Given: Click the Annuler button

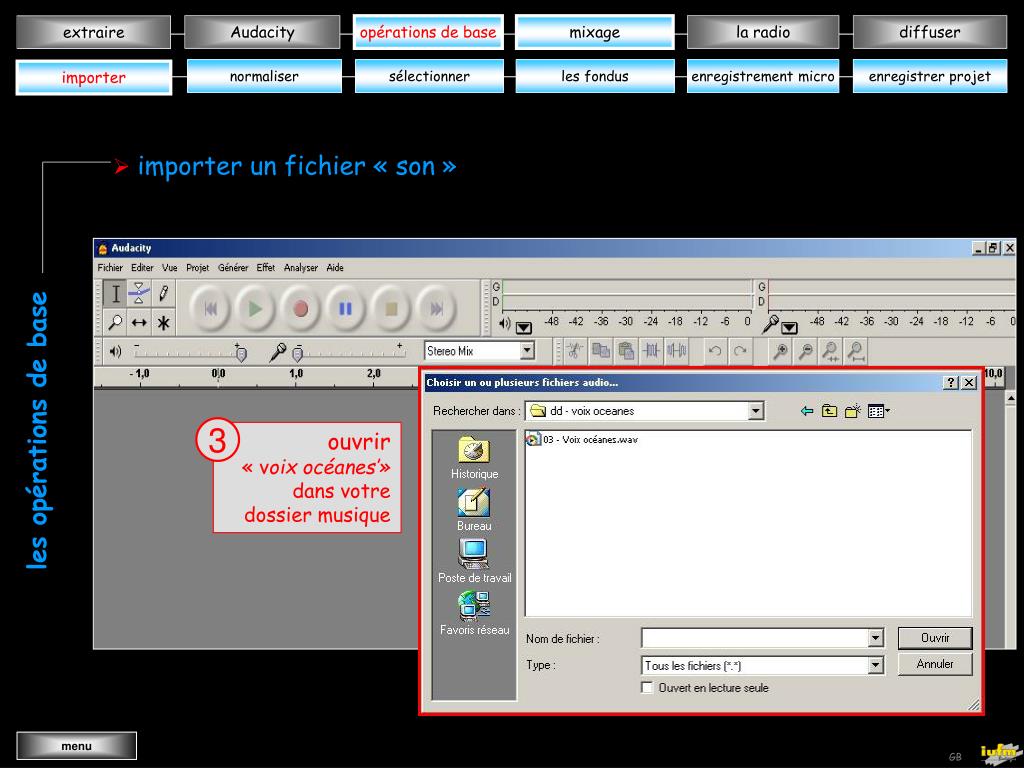Looking at the screenshot, I should click(x=935, y=664).
